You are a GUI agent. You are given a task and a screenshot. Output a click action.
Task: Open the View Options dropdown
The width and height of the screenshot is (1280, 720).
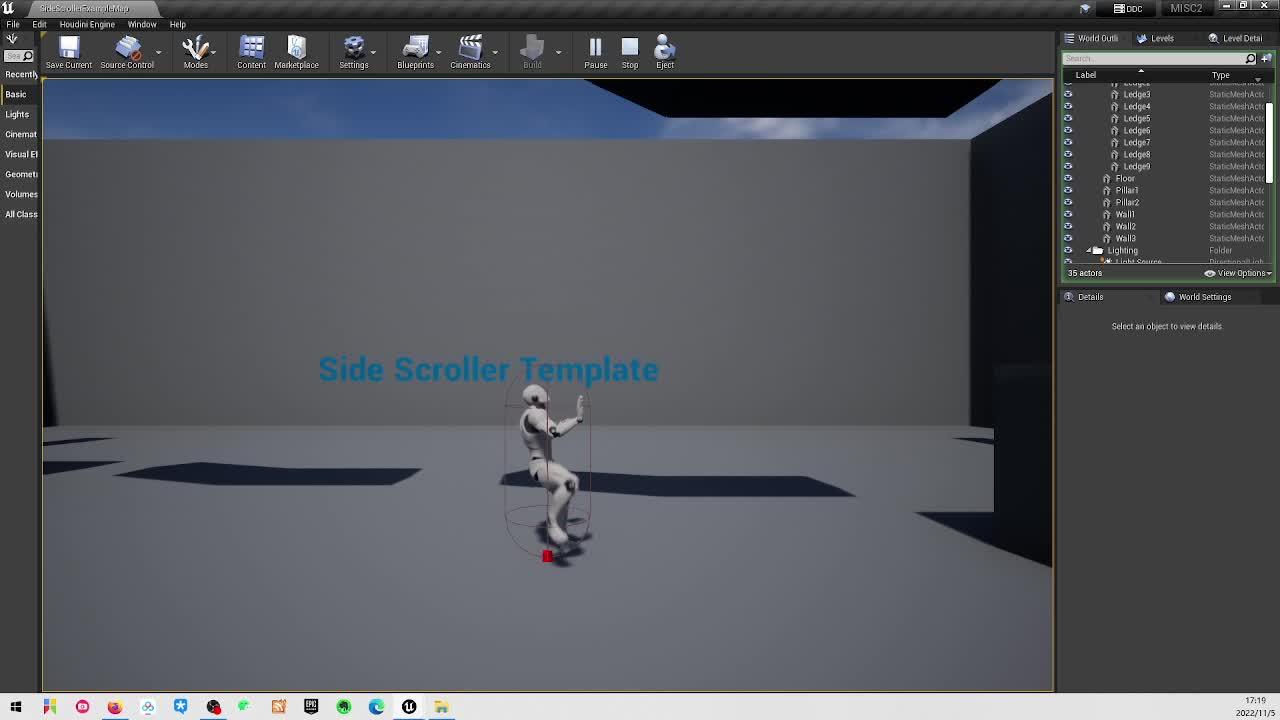click(1240, 273)
